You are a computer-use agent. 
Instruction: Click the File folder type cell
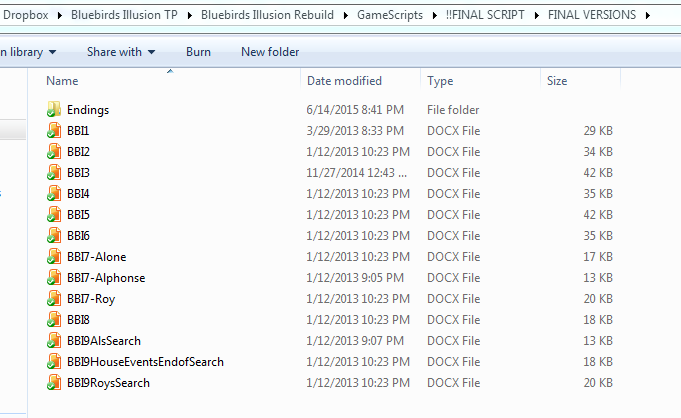click(453, 109)
